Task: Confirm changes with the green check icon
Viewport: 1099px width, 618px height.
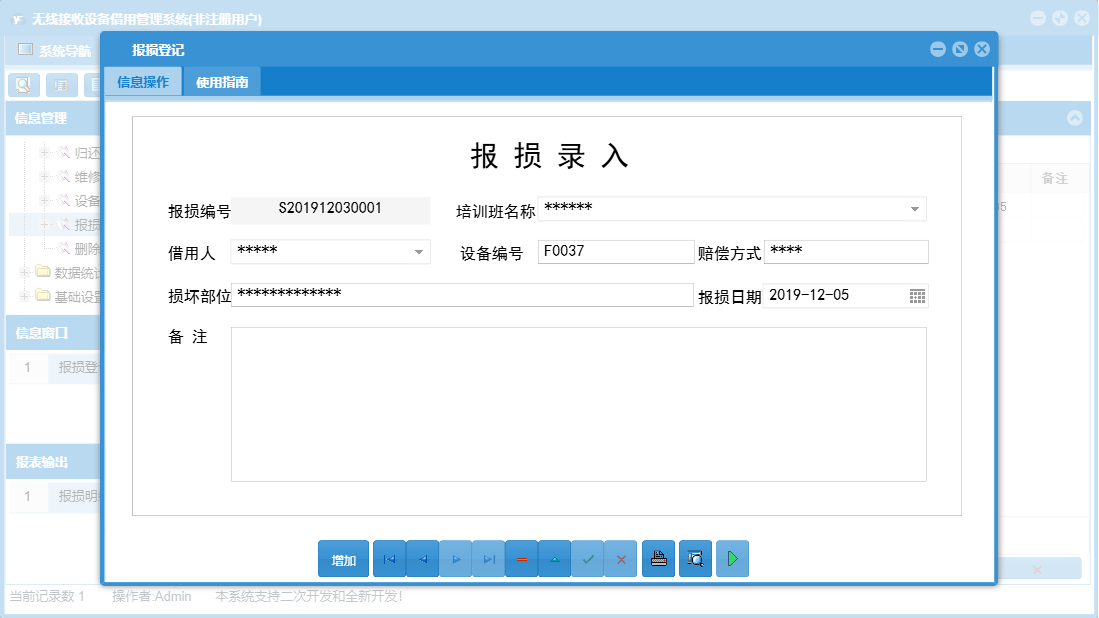Action: pos(587,558)
